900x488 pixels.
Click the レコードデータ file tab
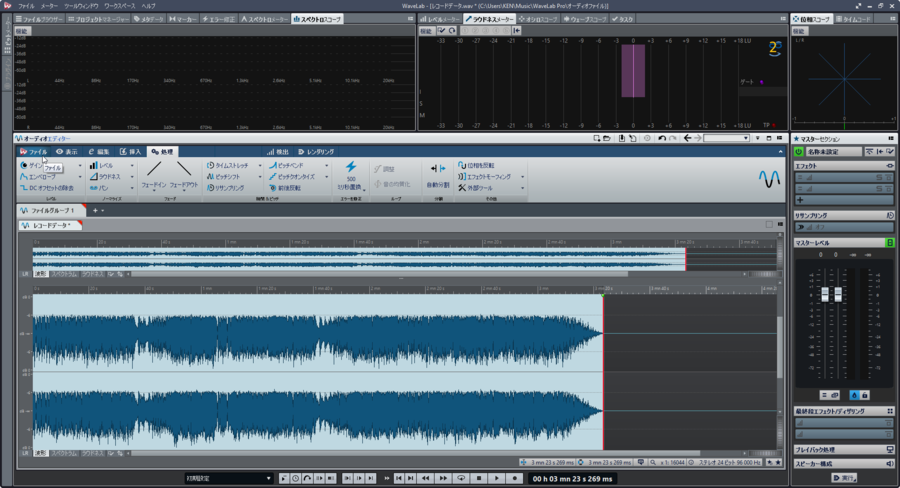[51, 226]
